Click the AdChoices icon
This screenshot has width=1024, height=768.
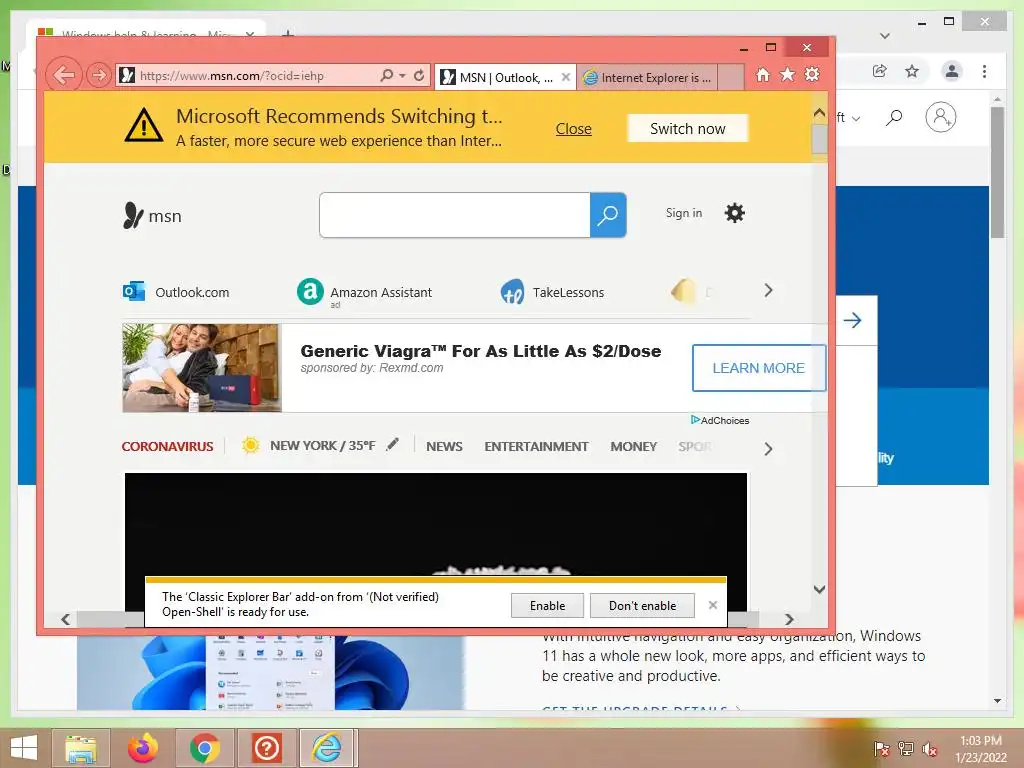click(696, 420)
